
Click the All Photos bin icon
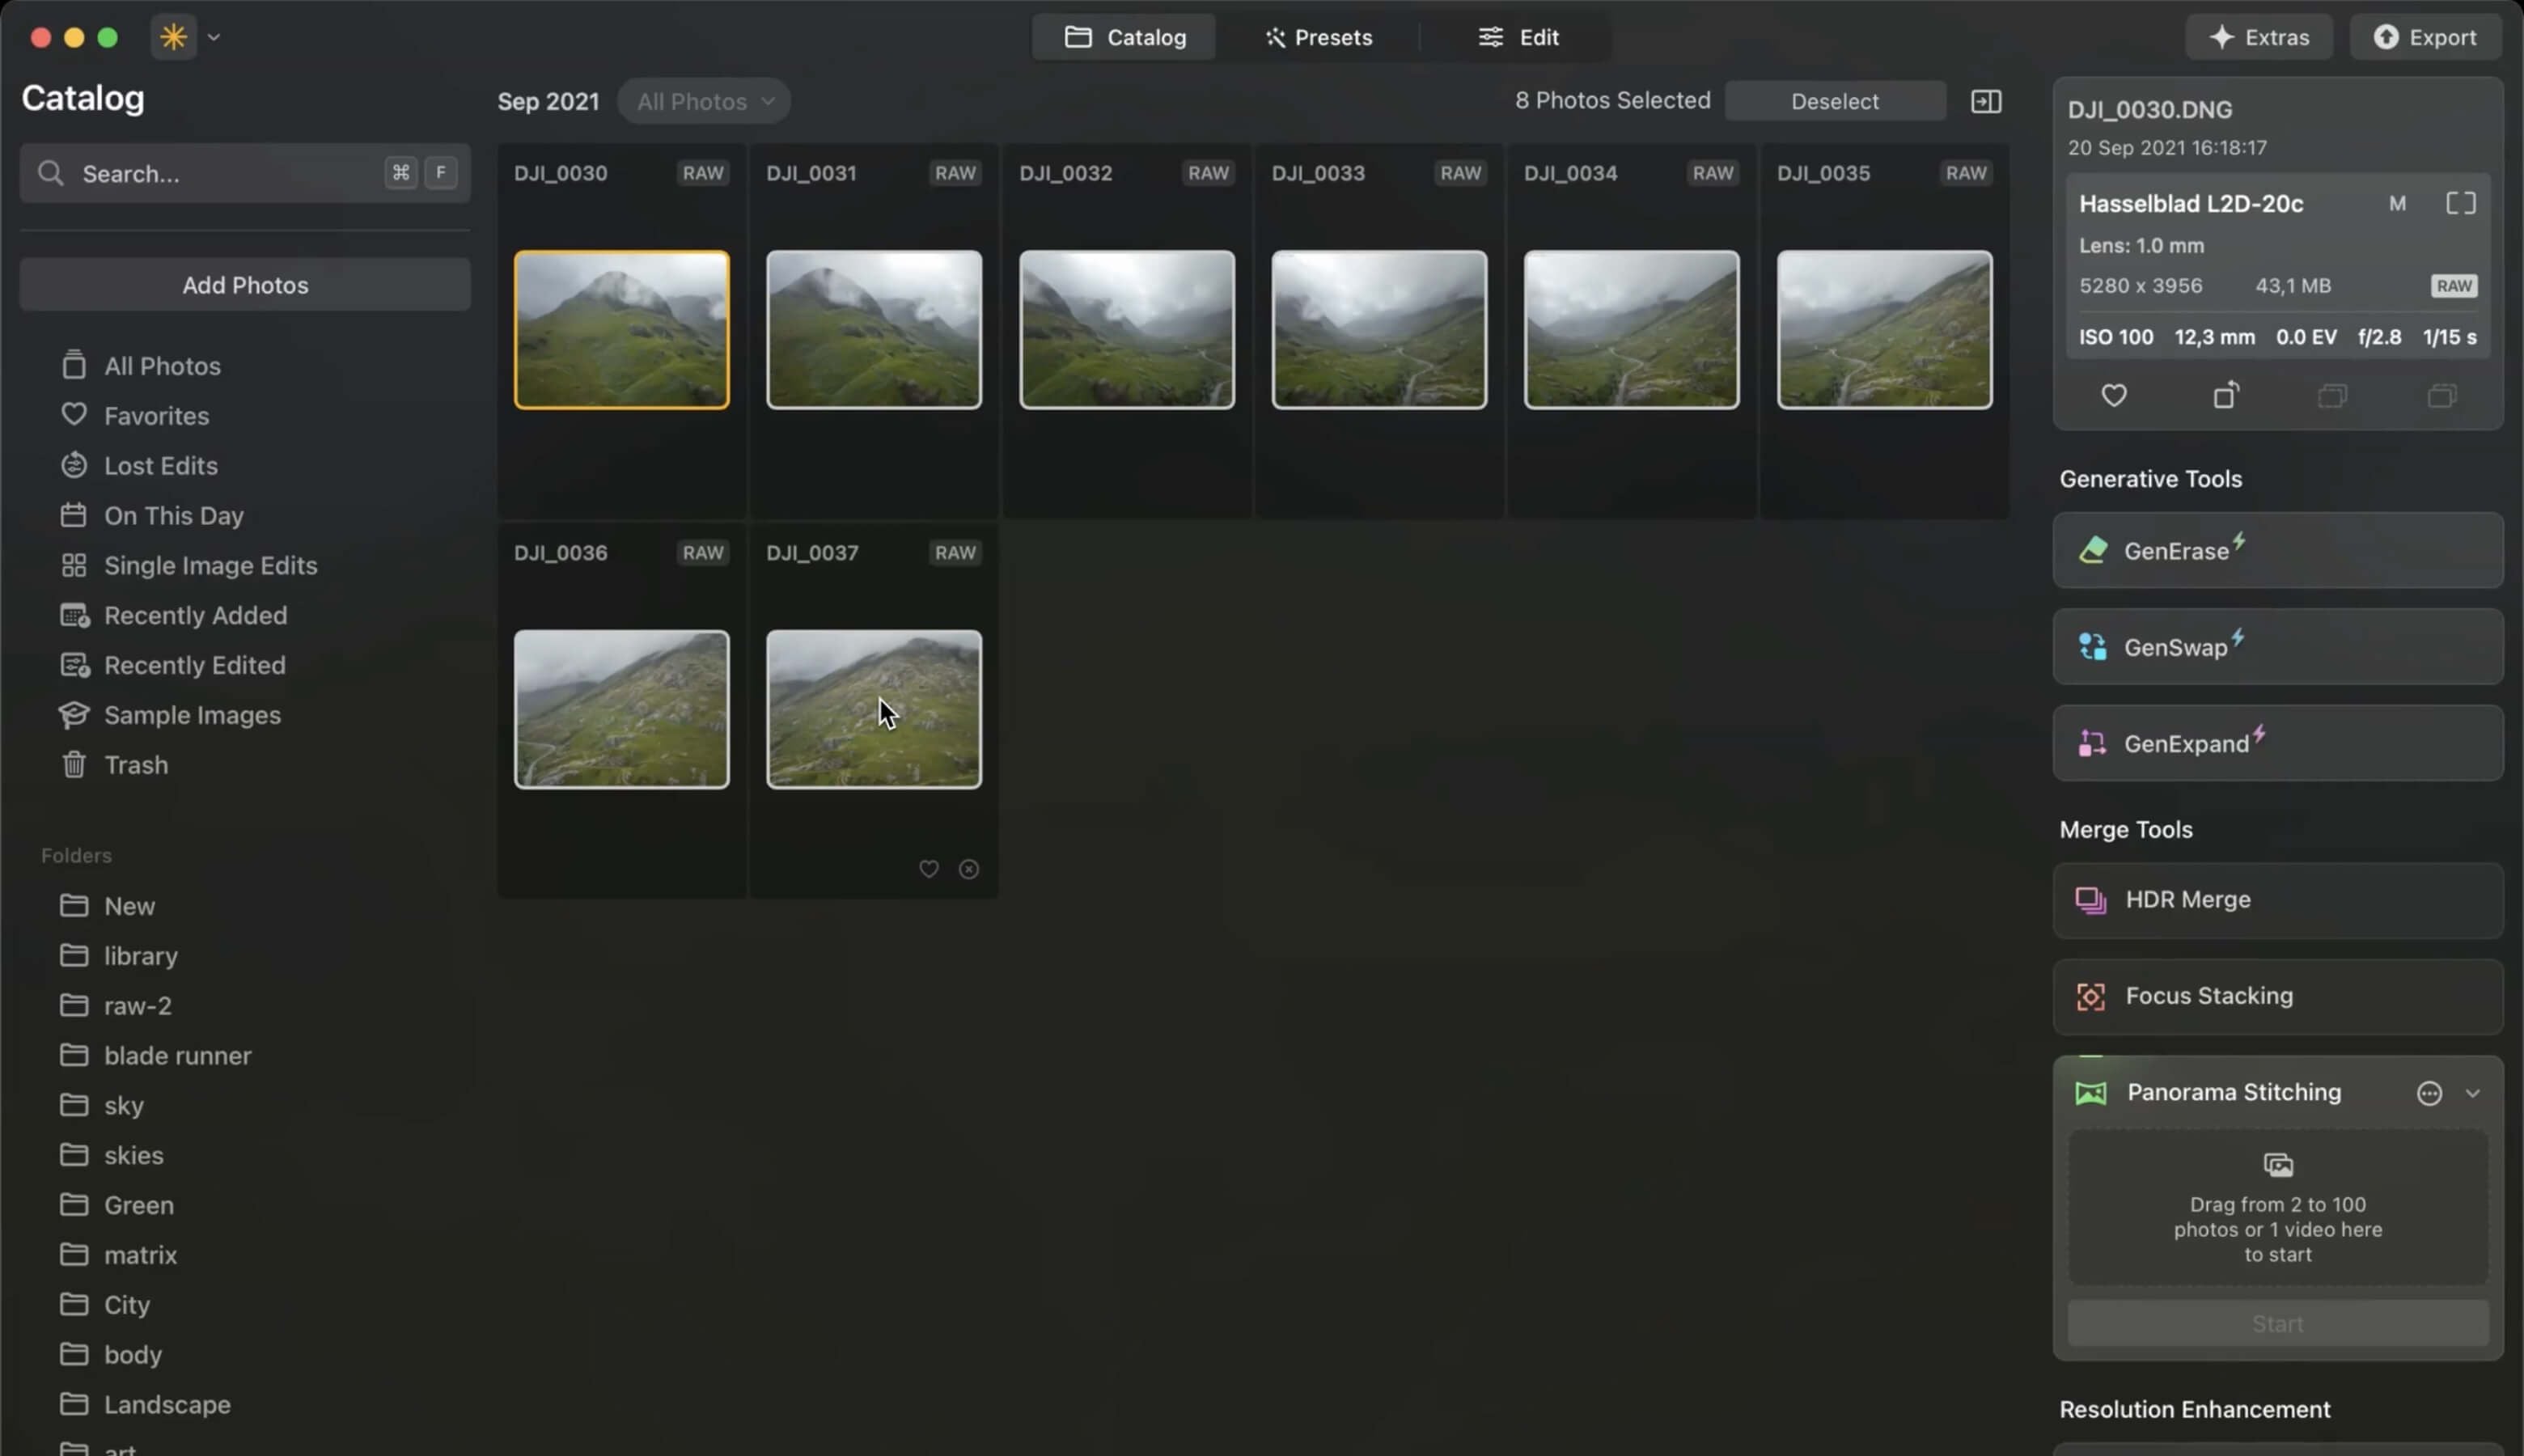coord(74,365)
